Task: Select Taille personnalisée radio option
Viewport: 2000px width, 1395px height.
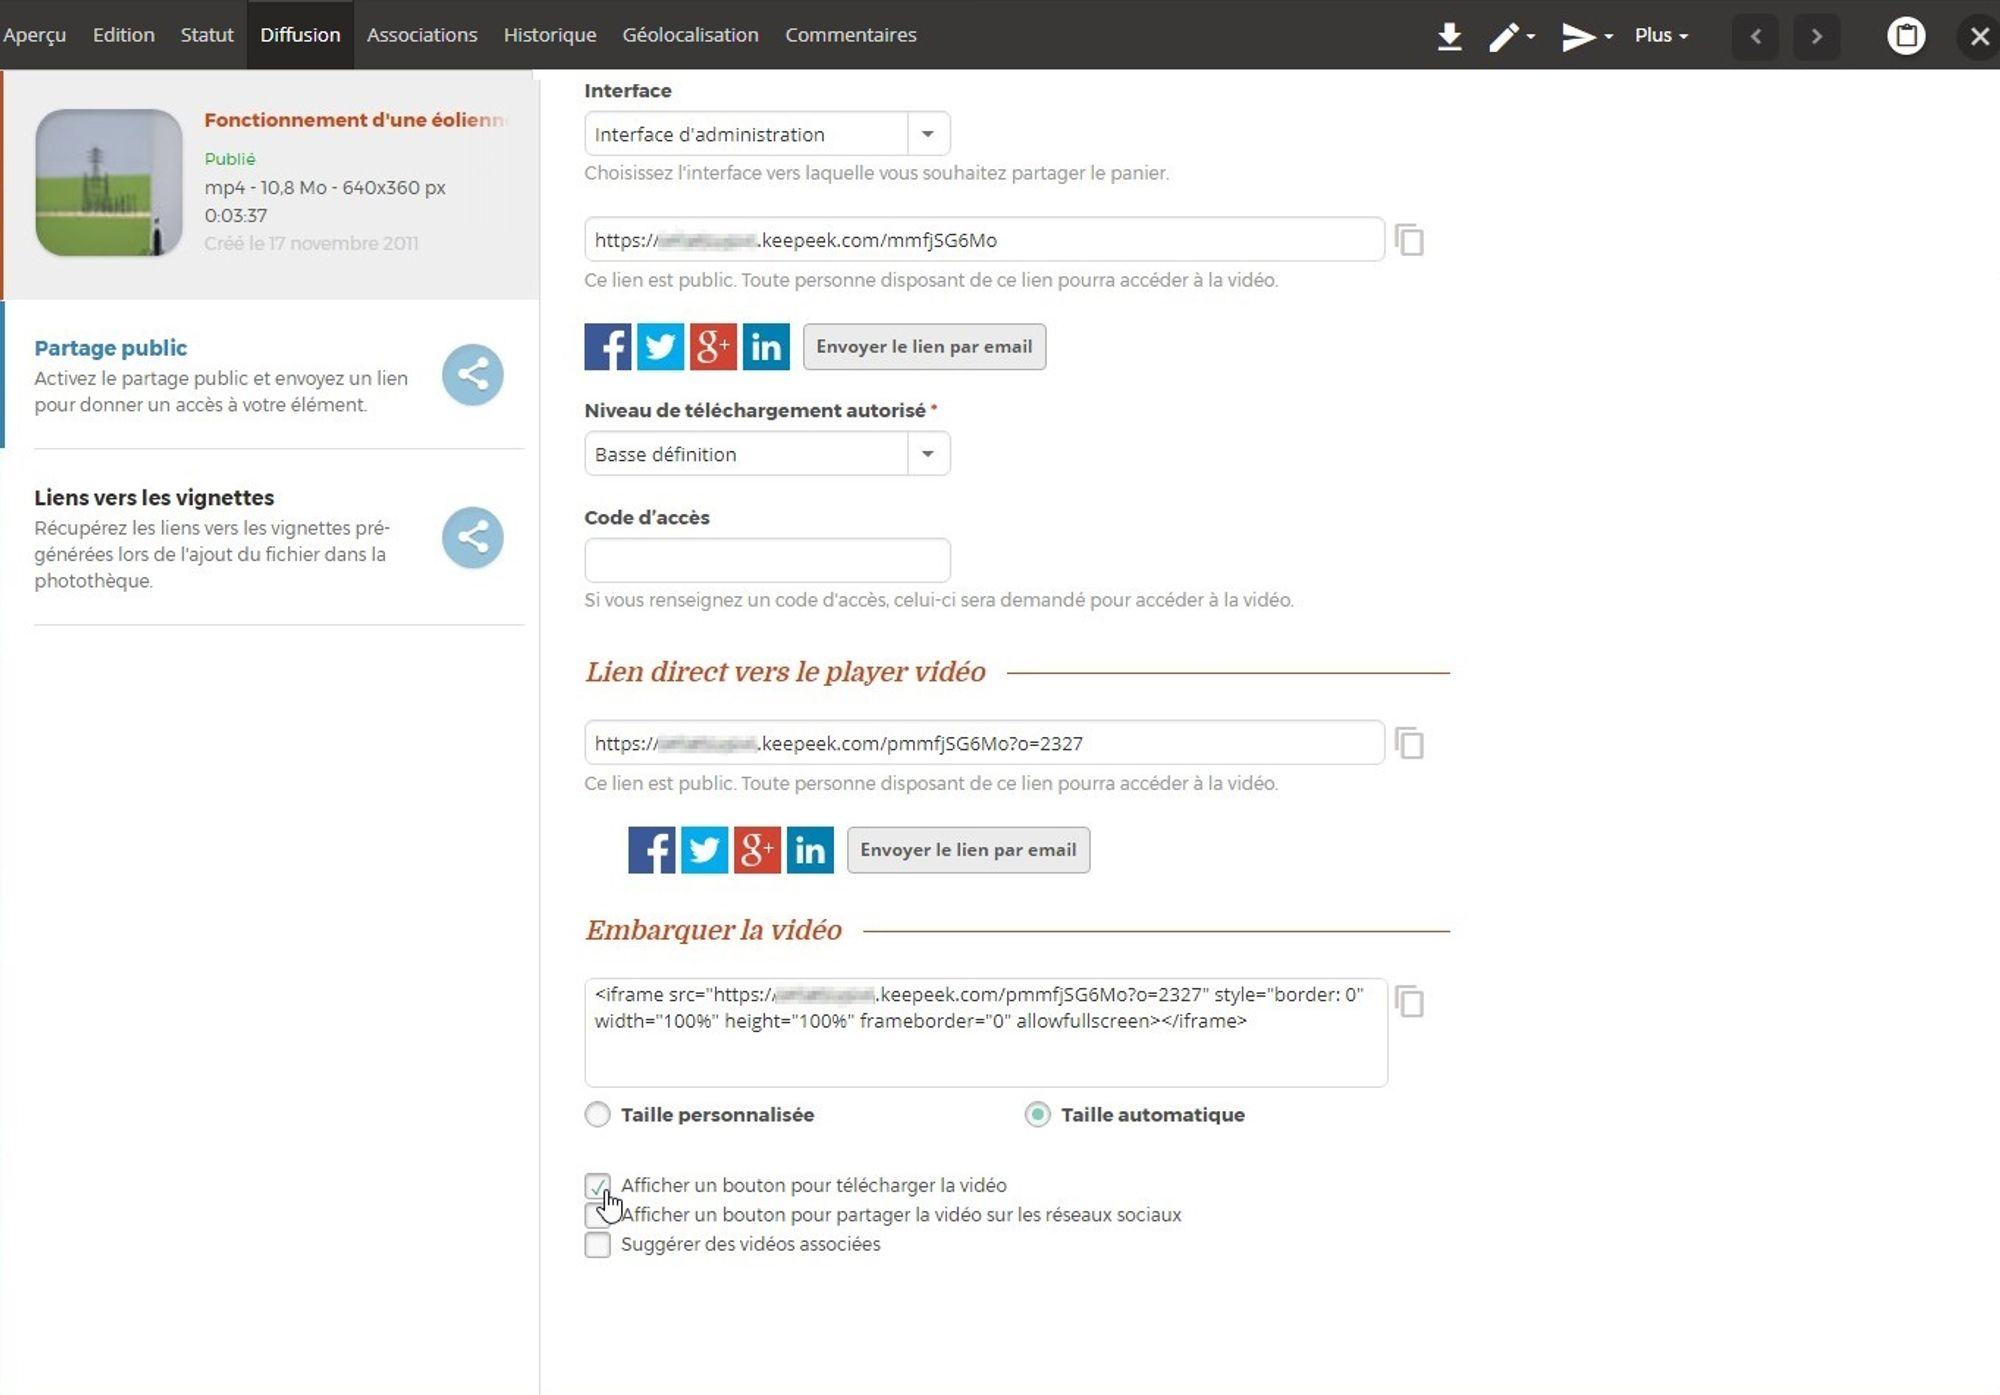Action: [x=597, y=1115]
